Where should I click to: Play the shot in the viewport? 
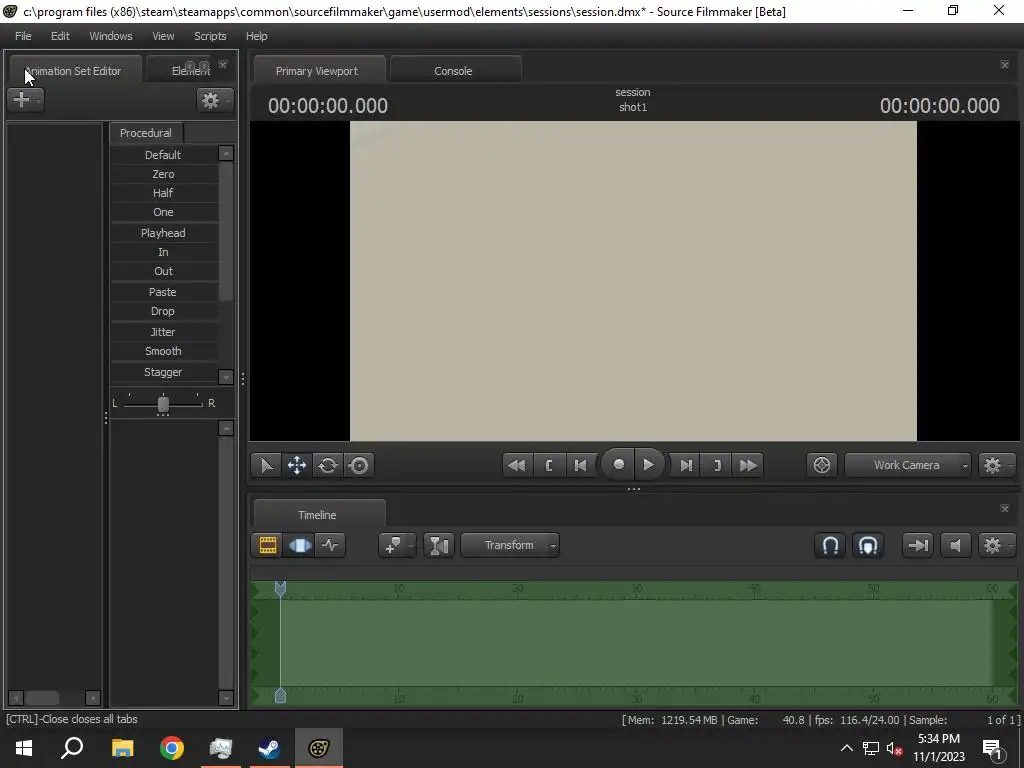(x=648, y=464)
